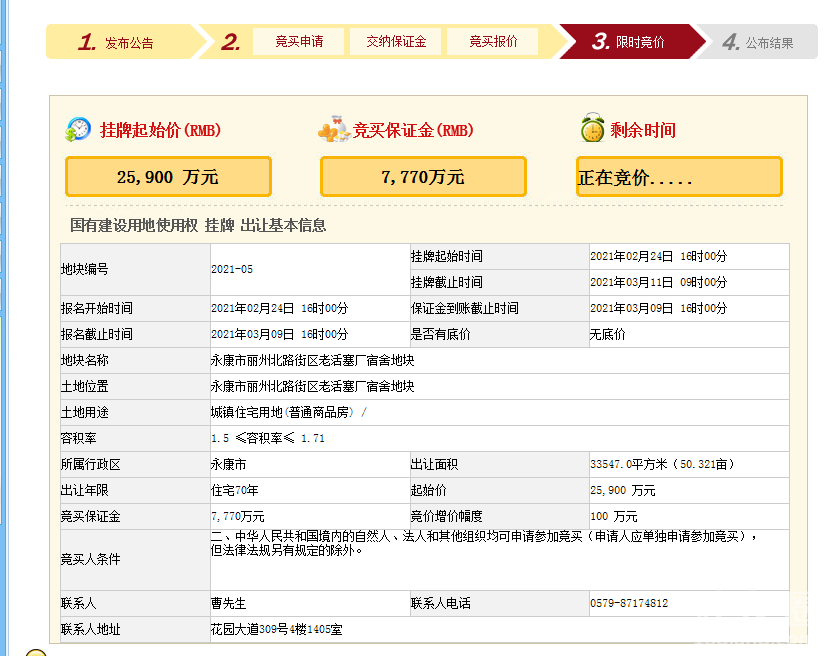Click address 花园大道309号4楼1405室
832x656 pixels.
[276, 630]
